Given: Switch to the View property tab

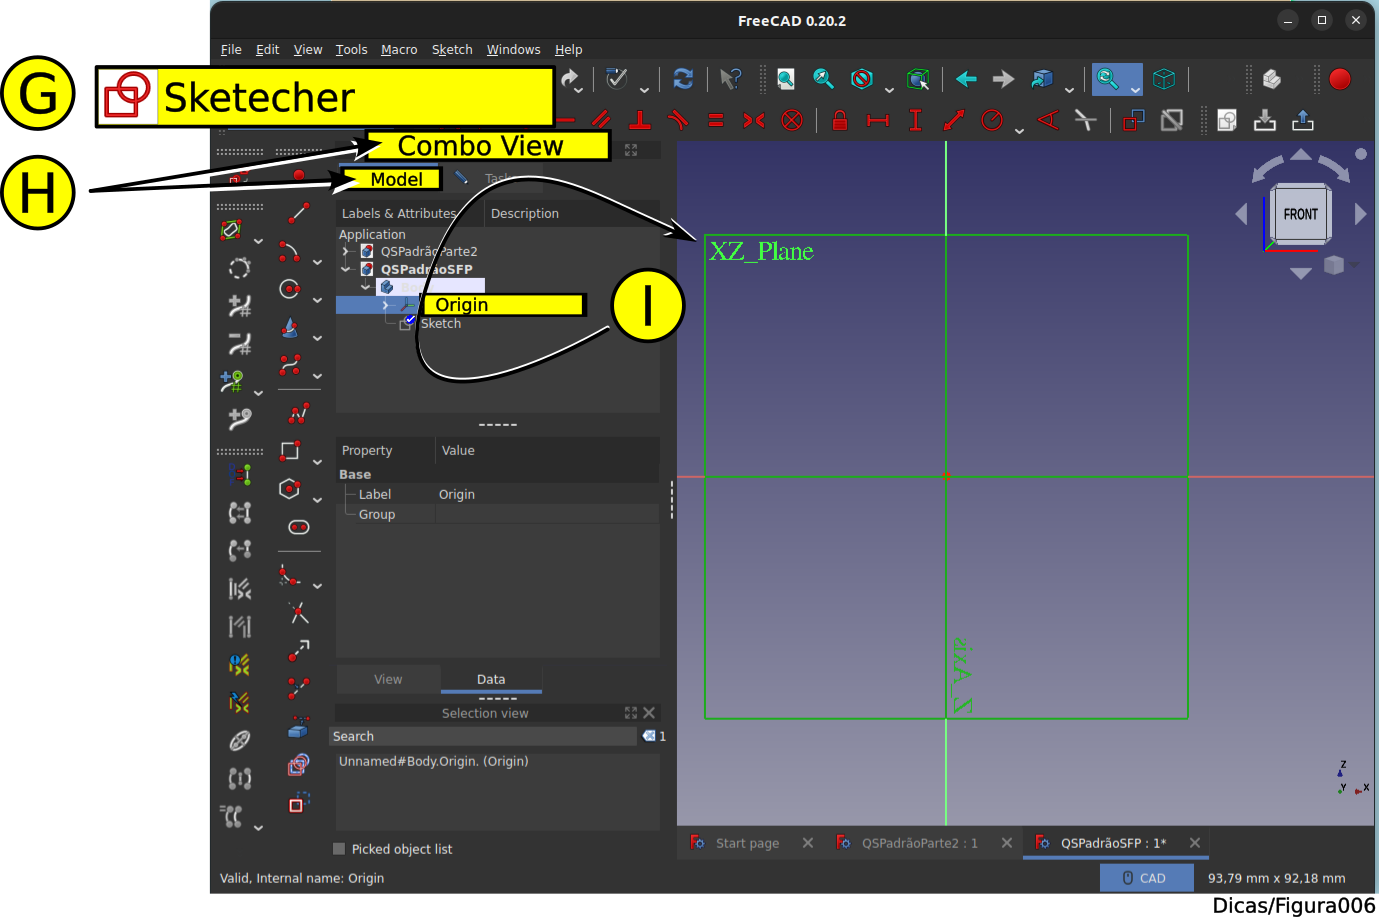Looking at the screenshot, I should point(388,679).
